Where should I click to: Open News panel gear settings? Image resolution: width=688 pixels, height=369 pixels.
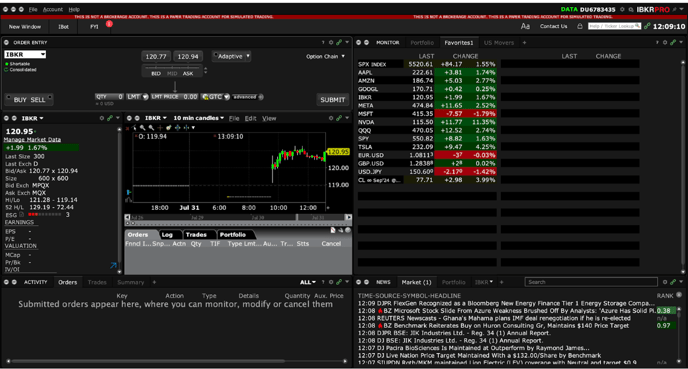click(x=665, y=282)
